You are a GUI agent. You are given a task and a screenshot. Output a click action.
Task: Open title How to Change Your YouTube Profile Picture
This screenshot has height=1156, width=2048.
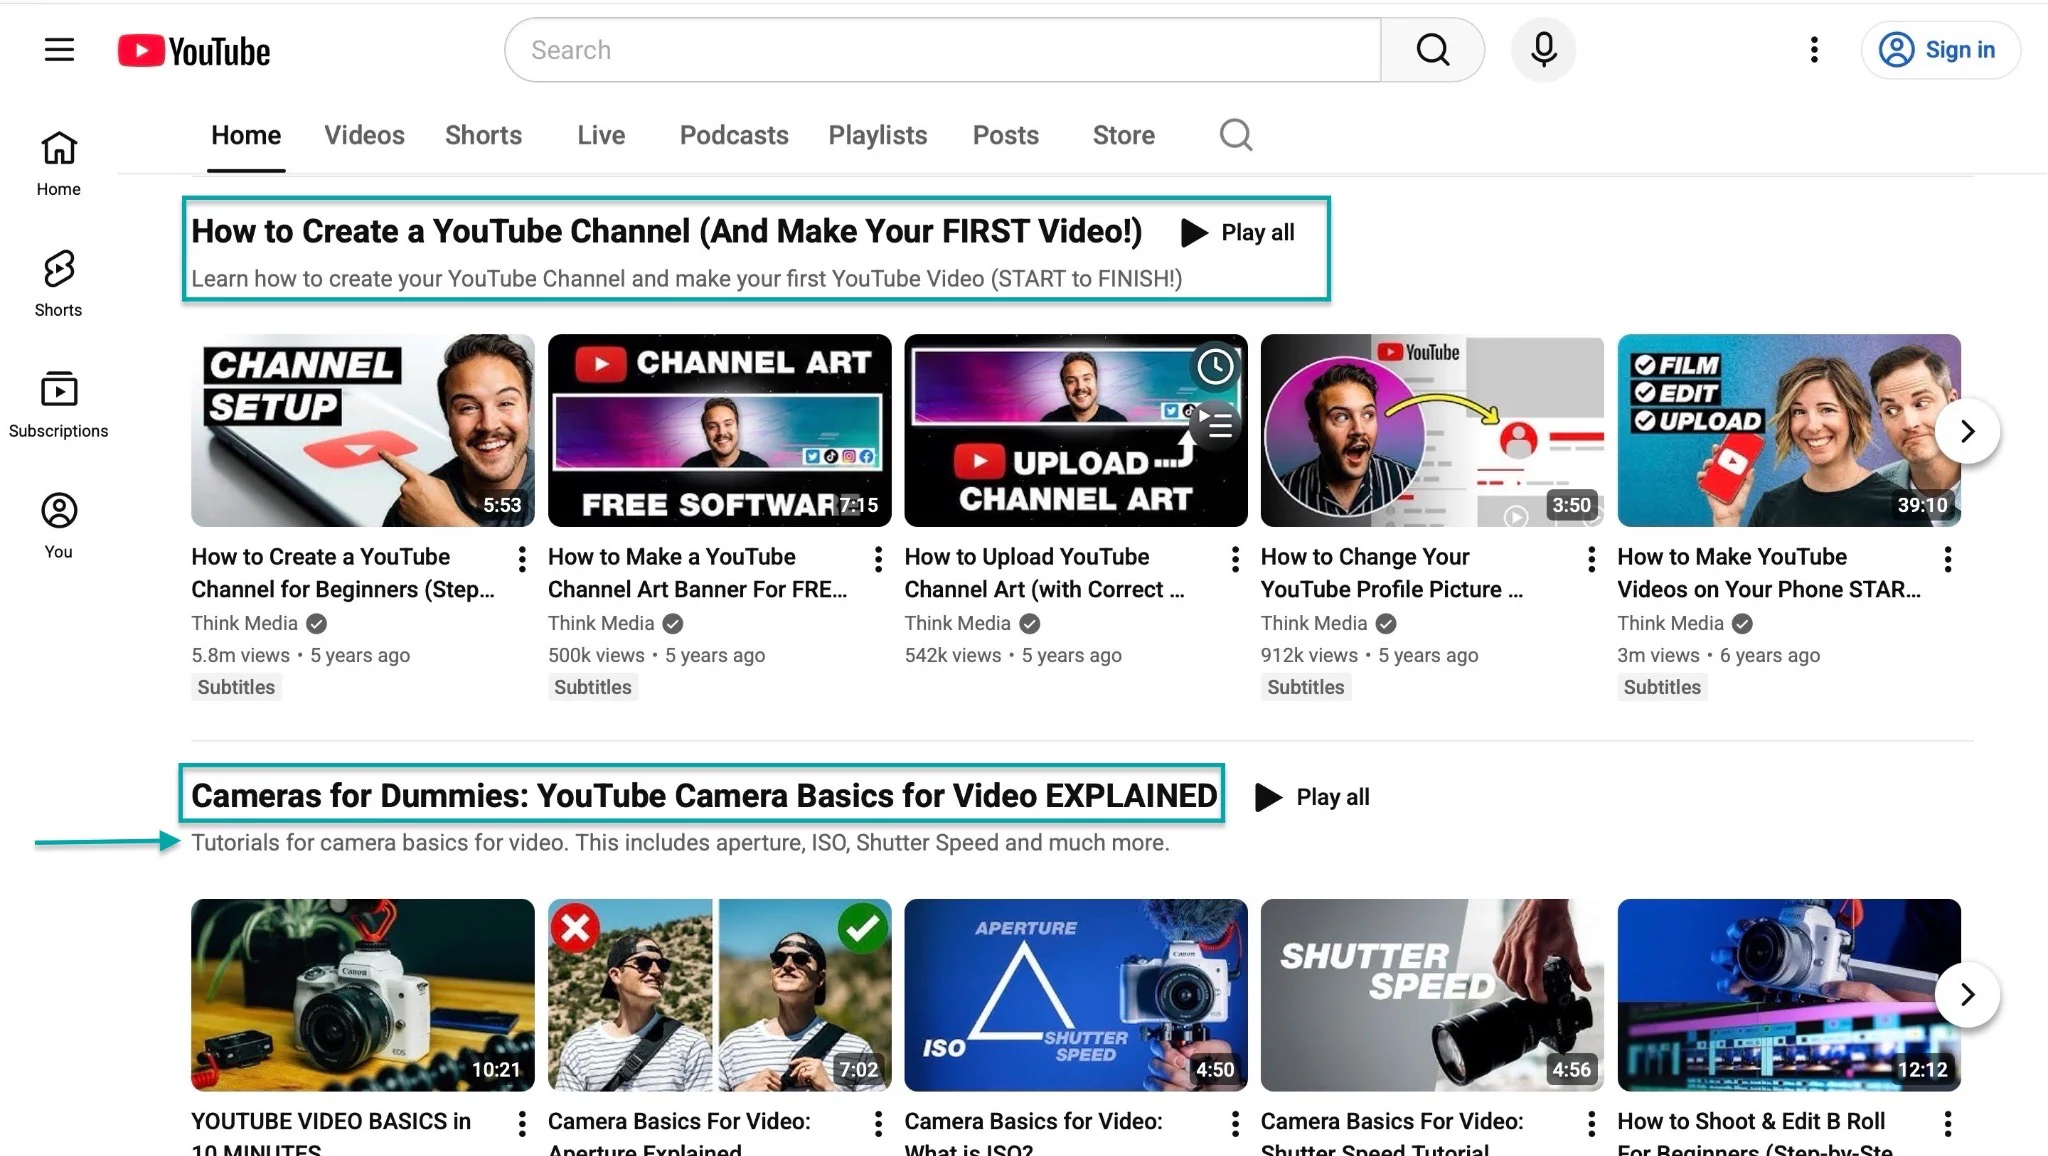point(1392,573)
